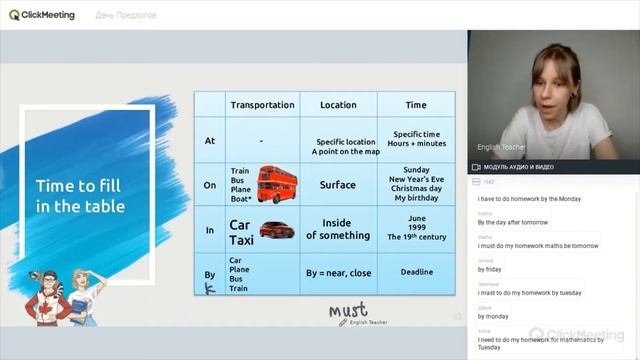Select the 'Time' column header

click(416, 105)
